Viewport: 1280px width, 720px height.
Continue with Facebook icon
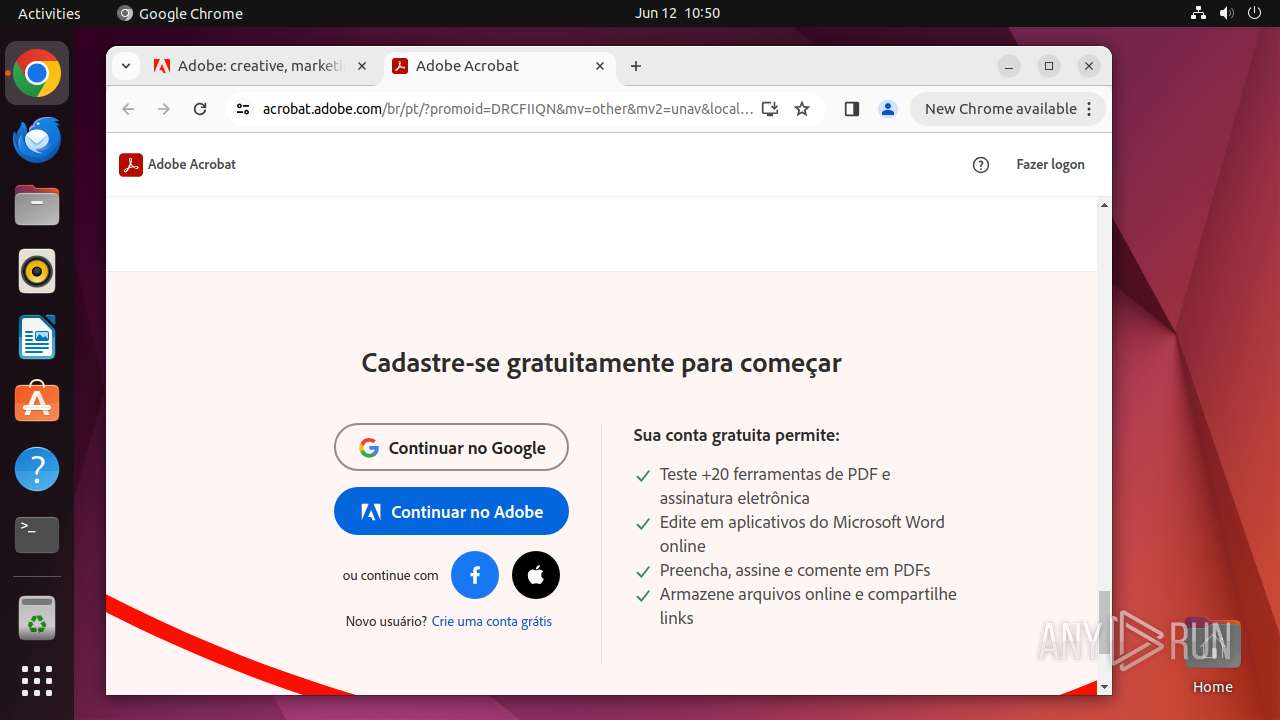click(x=475, y=575)
